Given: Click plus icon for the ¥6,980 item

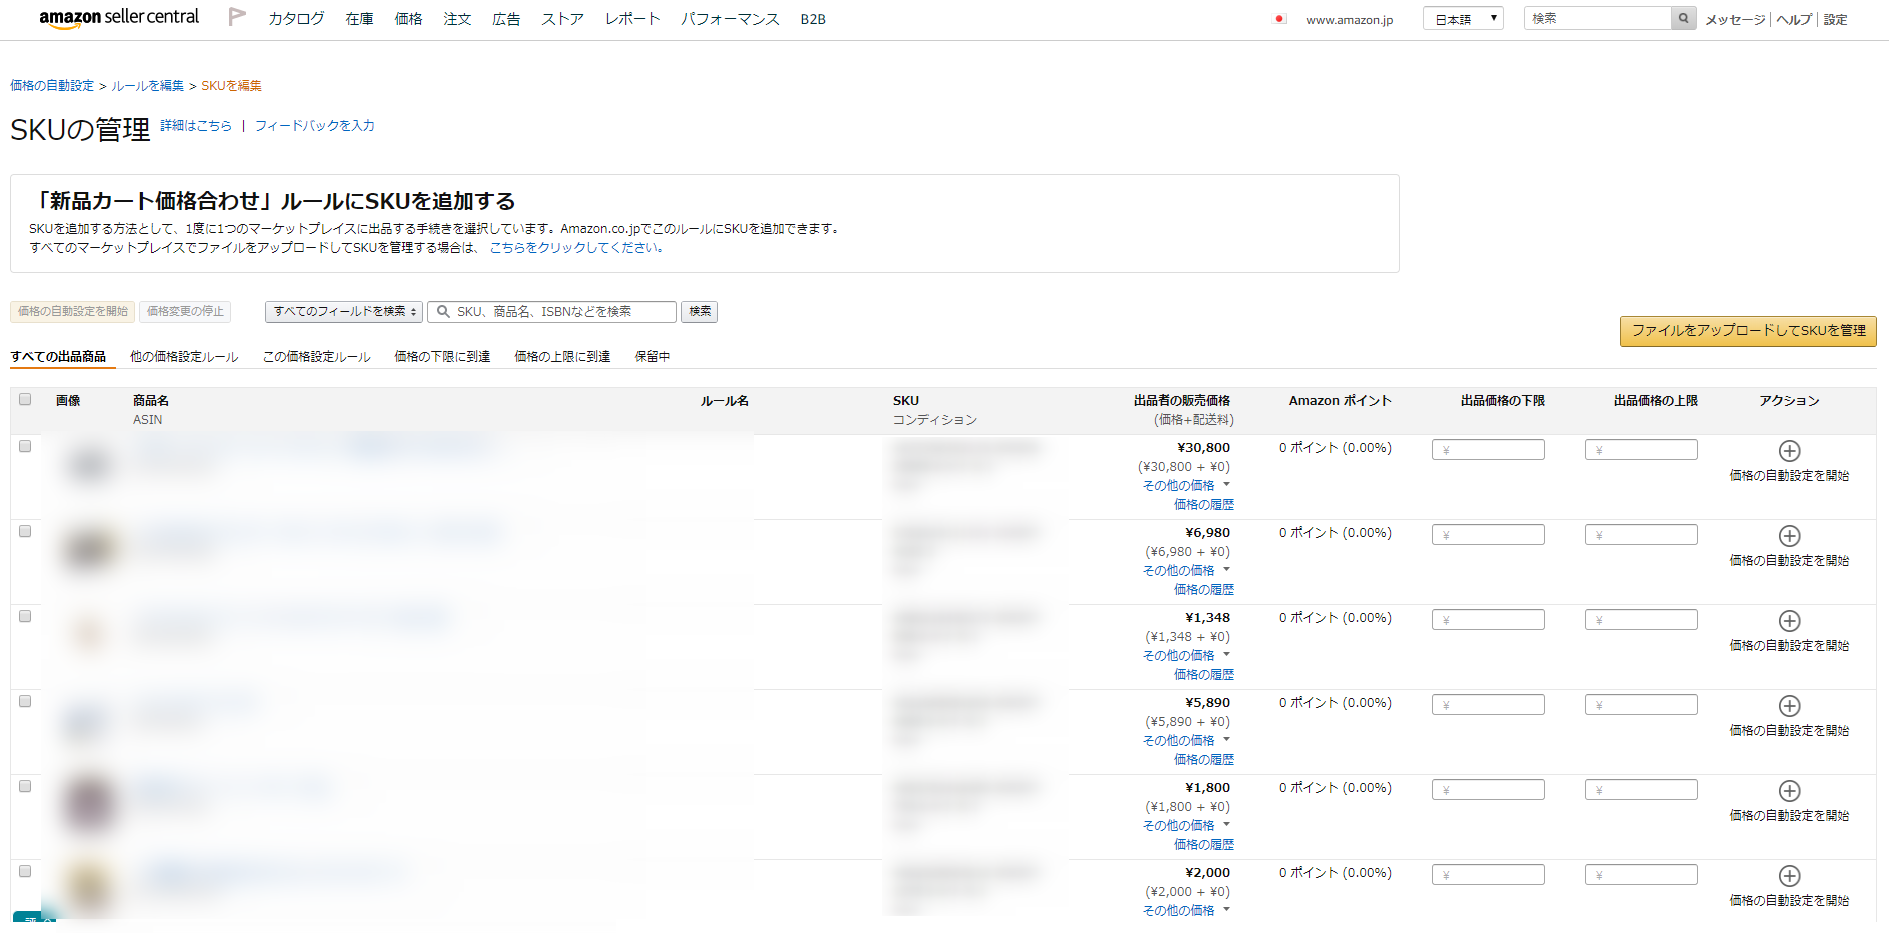Looking at the screenshot, I should point(1789,536).
